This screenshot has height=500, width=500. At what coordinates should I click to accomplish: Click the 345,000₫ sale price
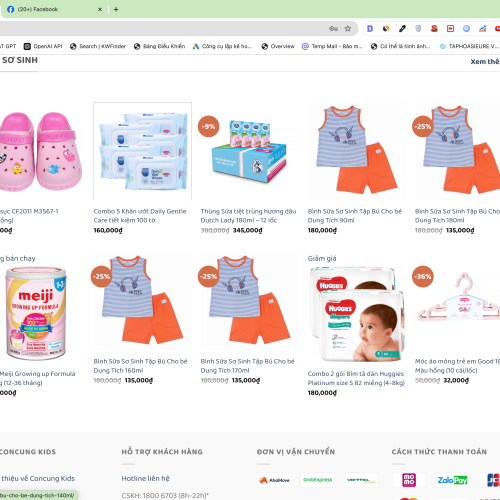248,230
